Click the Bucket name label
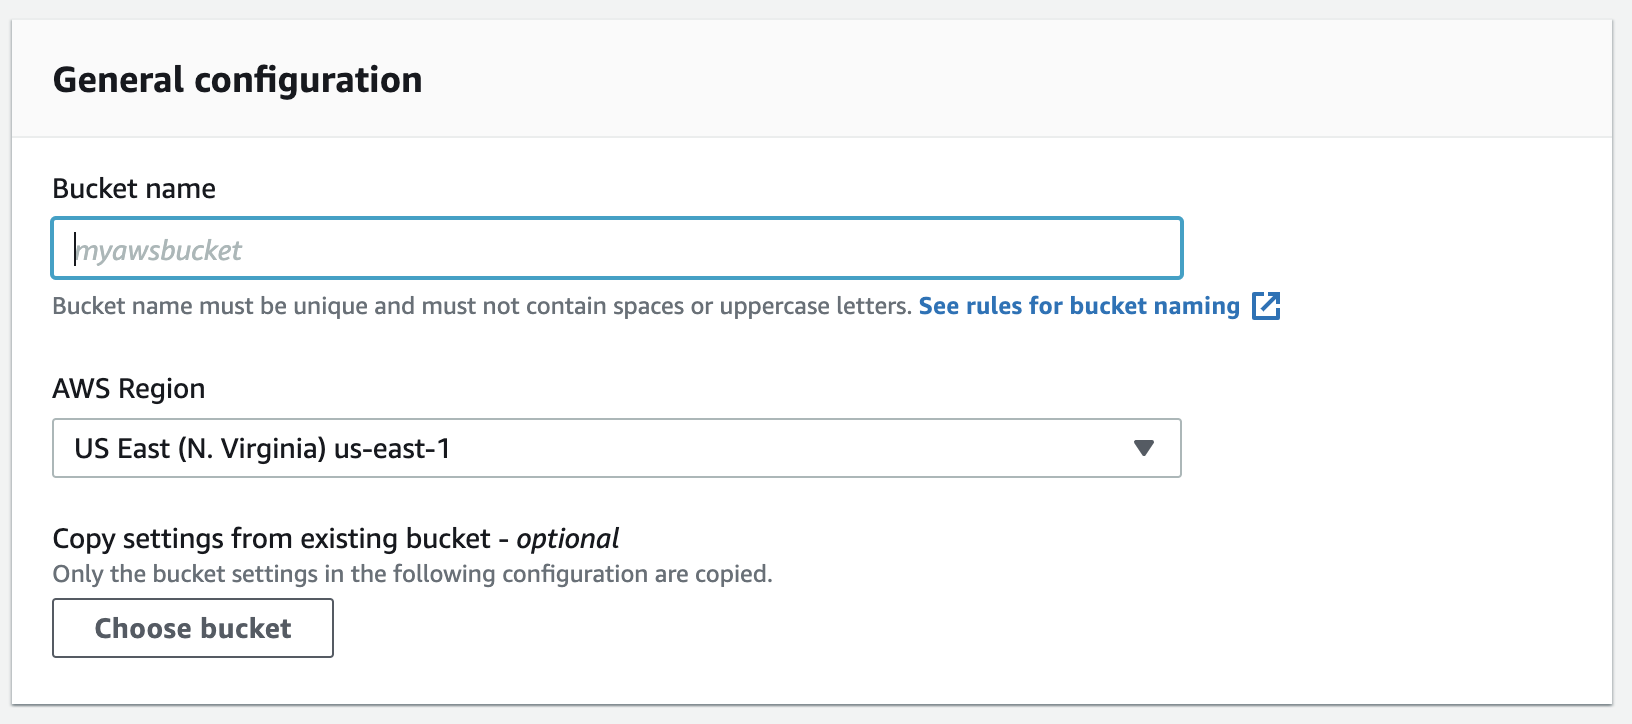Viewport: 1632px width, 724px height. click(x=134, y=188)
